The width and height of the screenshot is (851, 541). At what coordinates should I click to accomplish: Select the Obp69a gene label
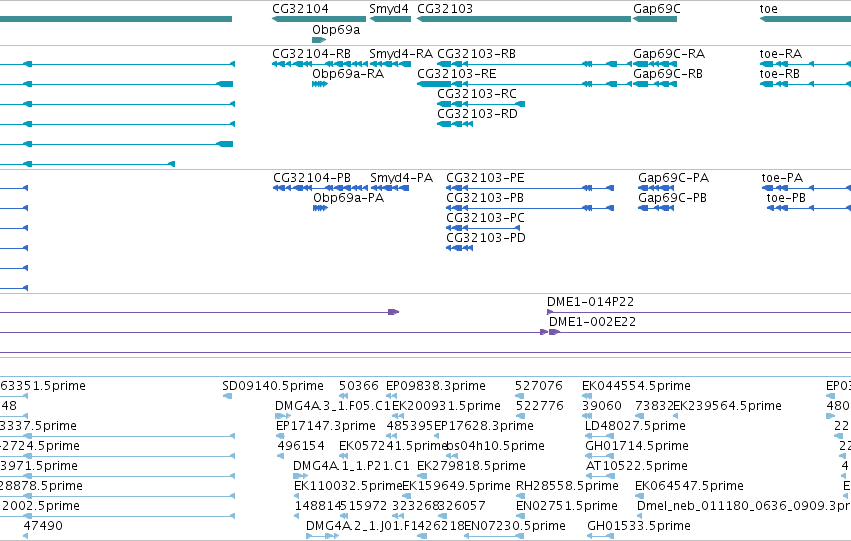[336, 29]
